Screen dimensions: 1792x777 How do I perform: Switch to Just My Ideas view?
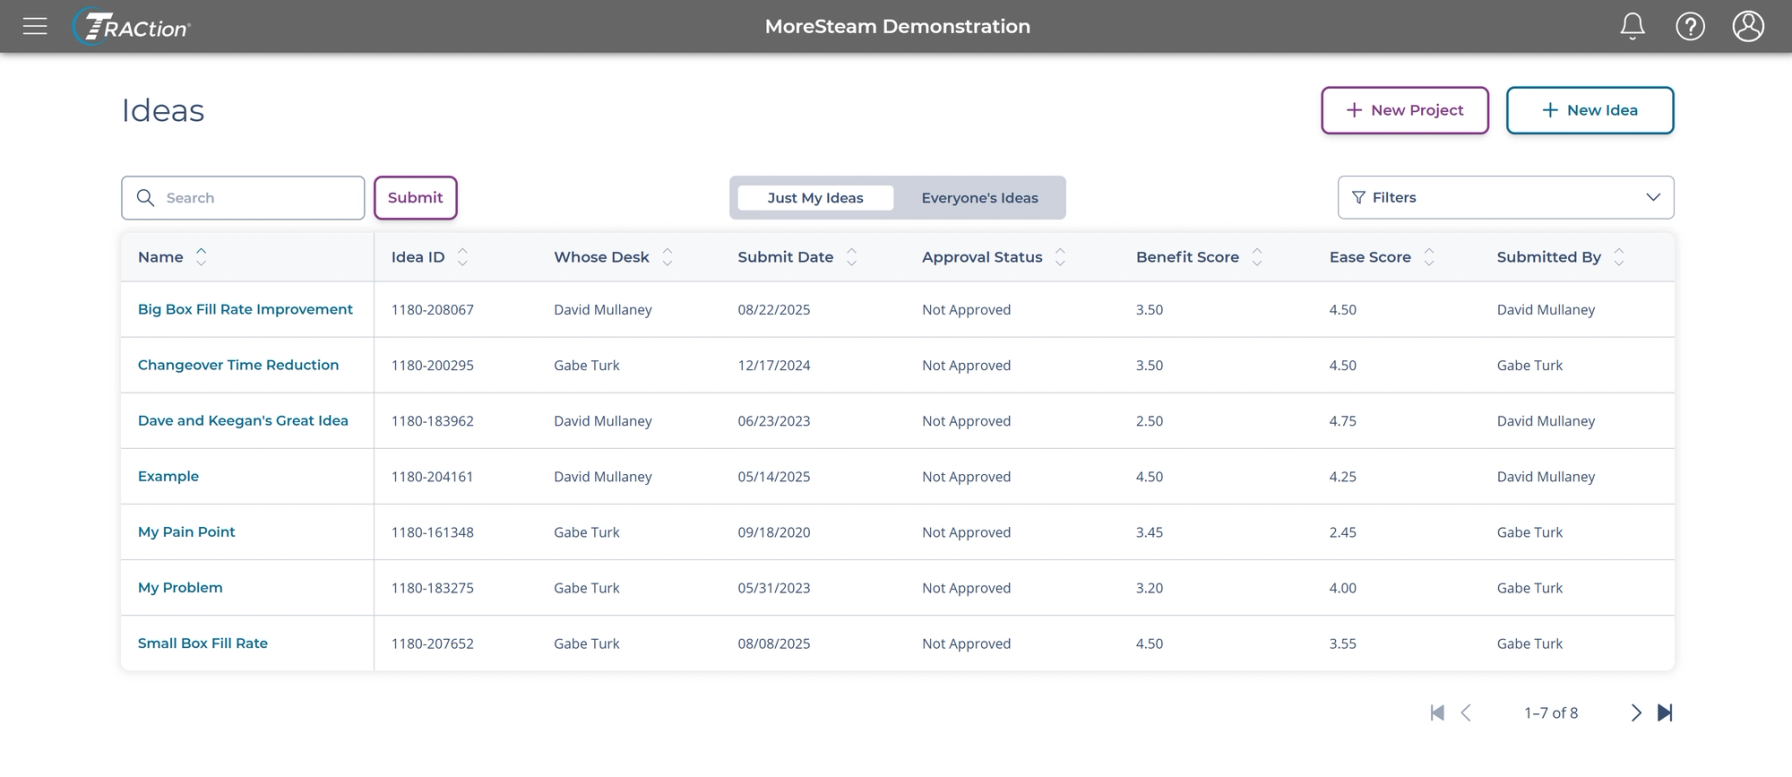(x=815, y=198)
